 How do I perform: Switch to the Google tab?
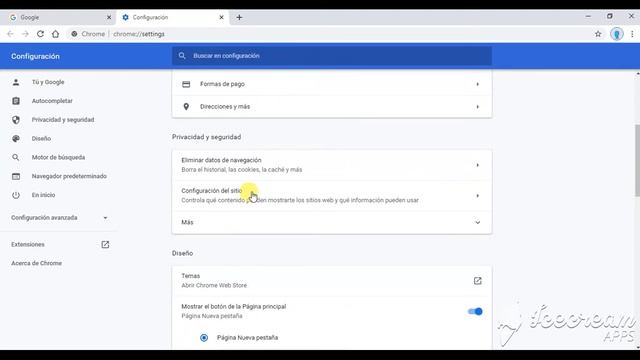(x=58, y=17)
